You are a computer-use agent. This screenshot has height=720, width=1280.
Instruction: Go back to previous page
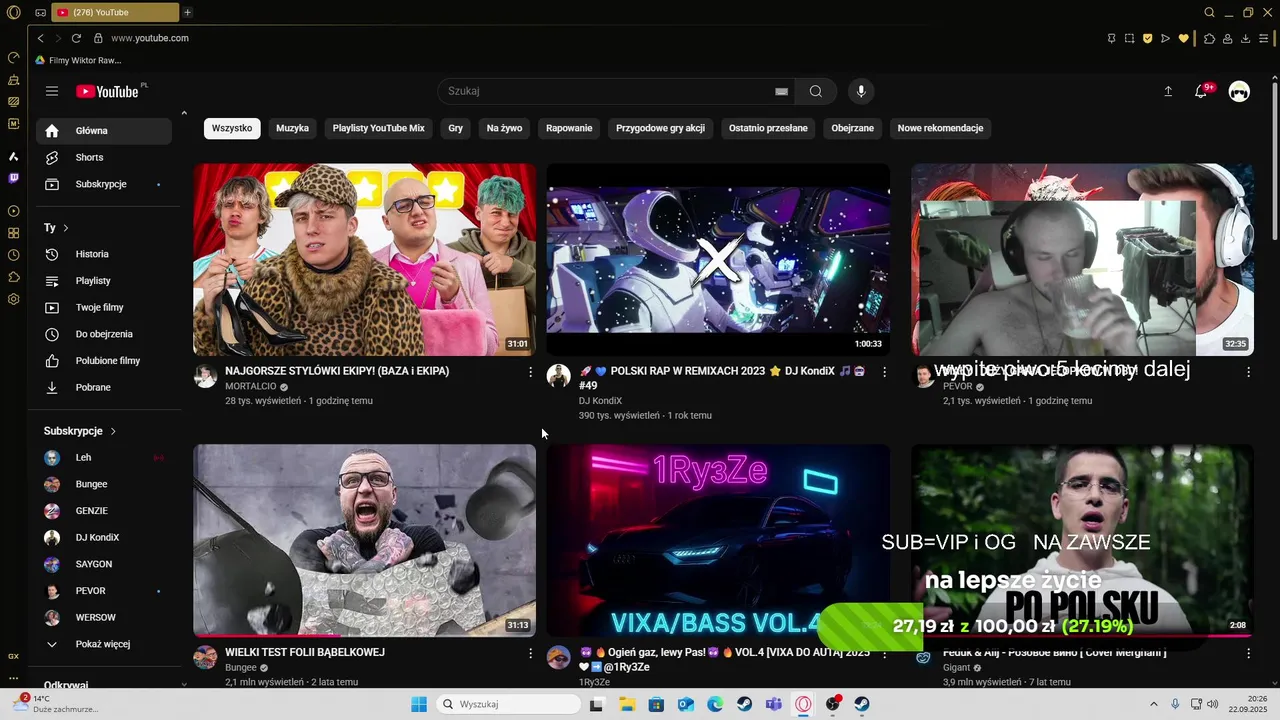tap(40, 38)
